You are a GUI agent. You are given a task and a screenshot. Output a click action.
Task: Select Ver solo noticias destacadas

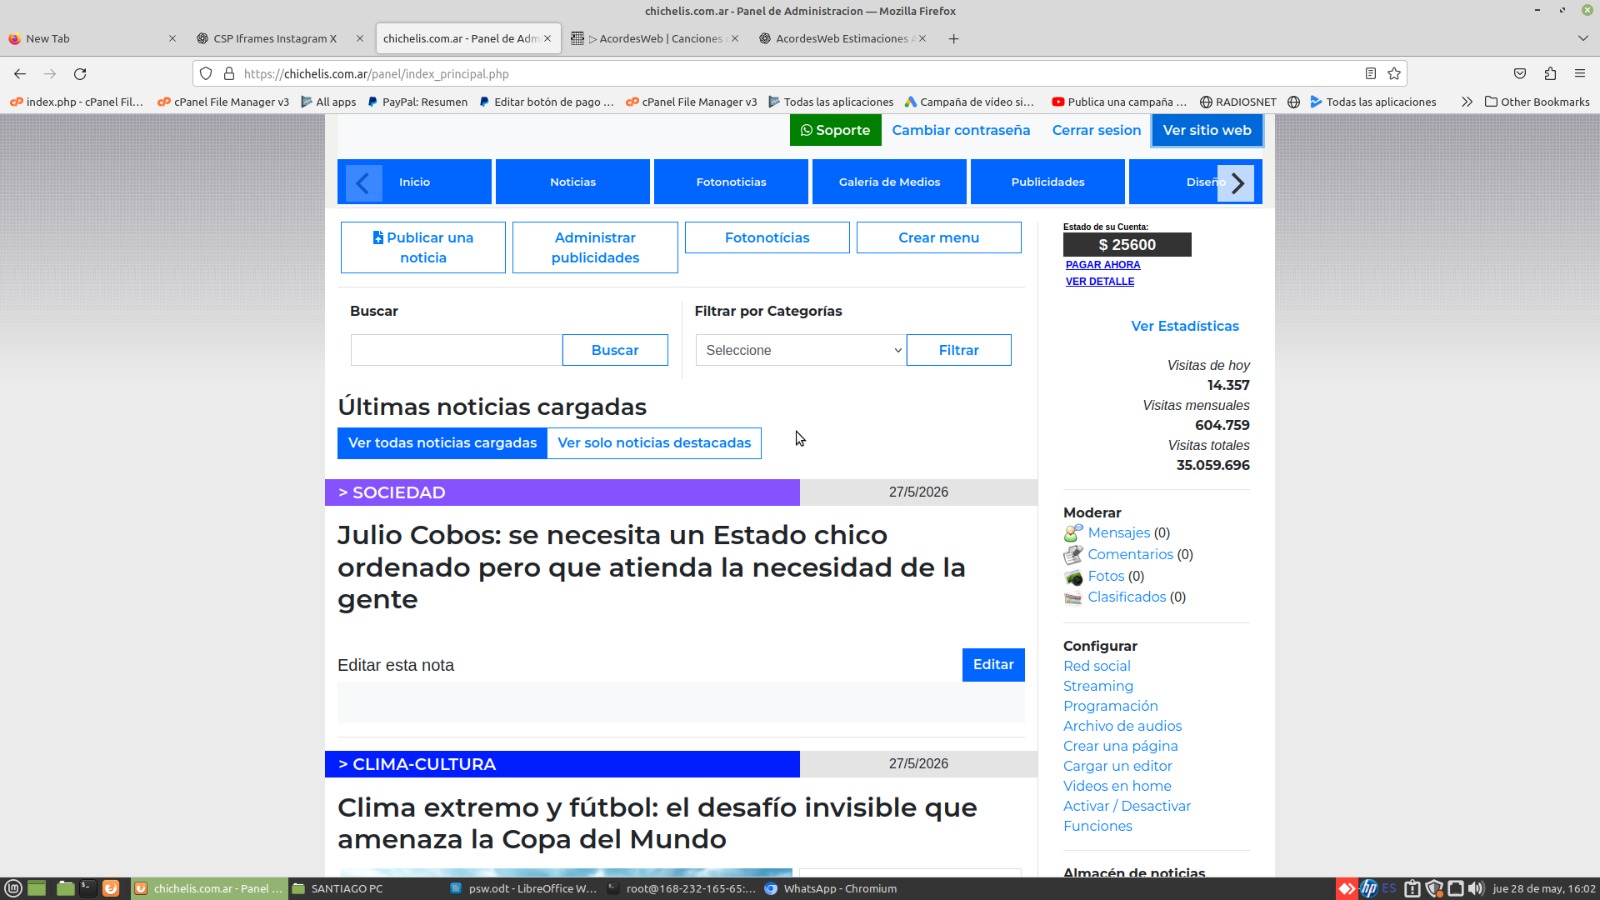(x=654, y=443)
